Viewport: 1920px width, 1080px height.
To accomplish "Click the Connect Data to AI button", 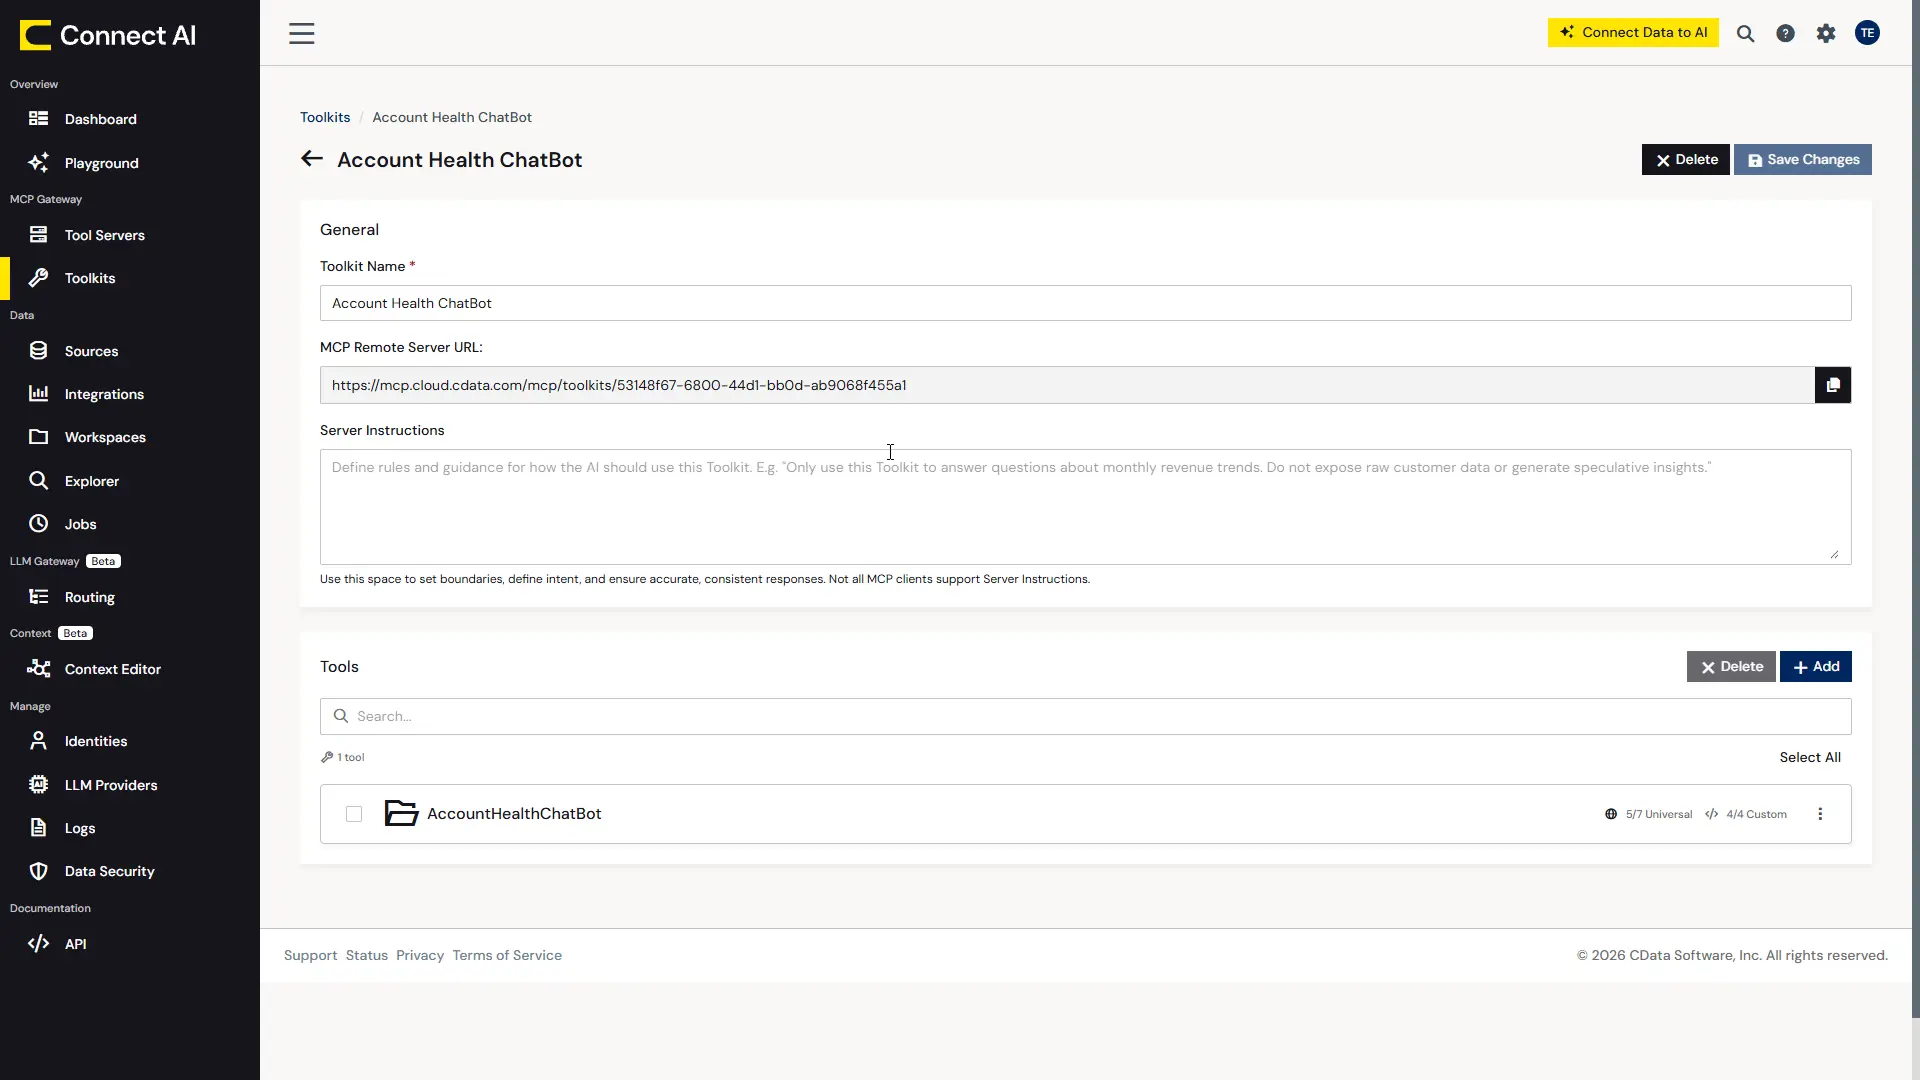I will pos(1633,32).
